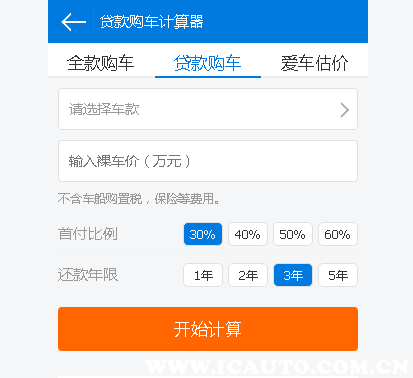Go back using the left arrow icon
The width and height of the screenshot is (413, 378).
74,22
